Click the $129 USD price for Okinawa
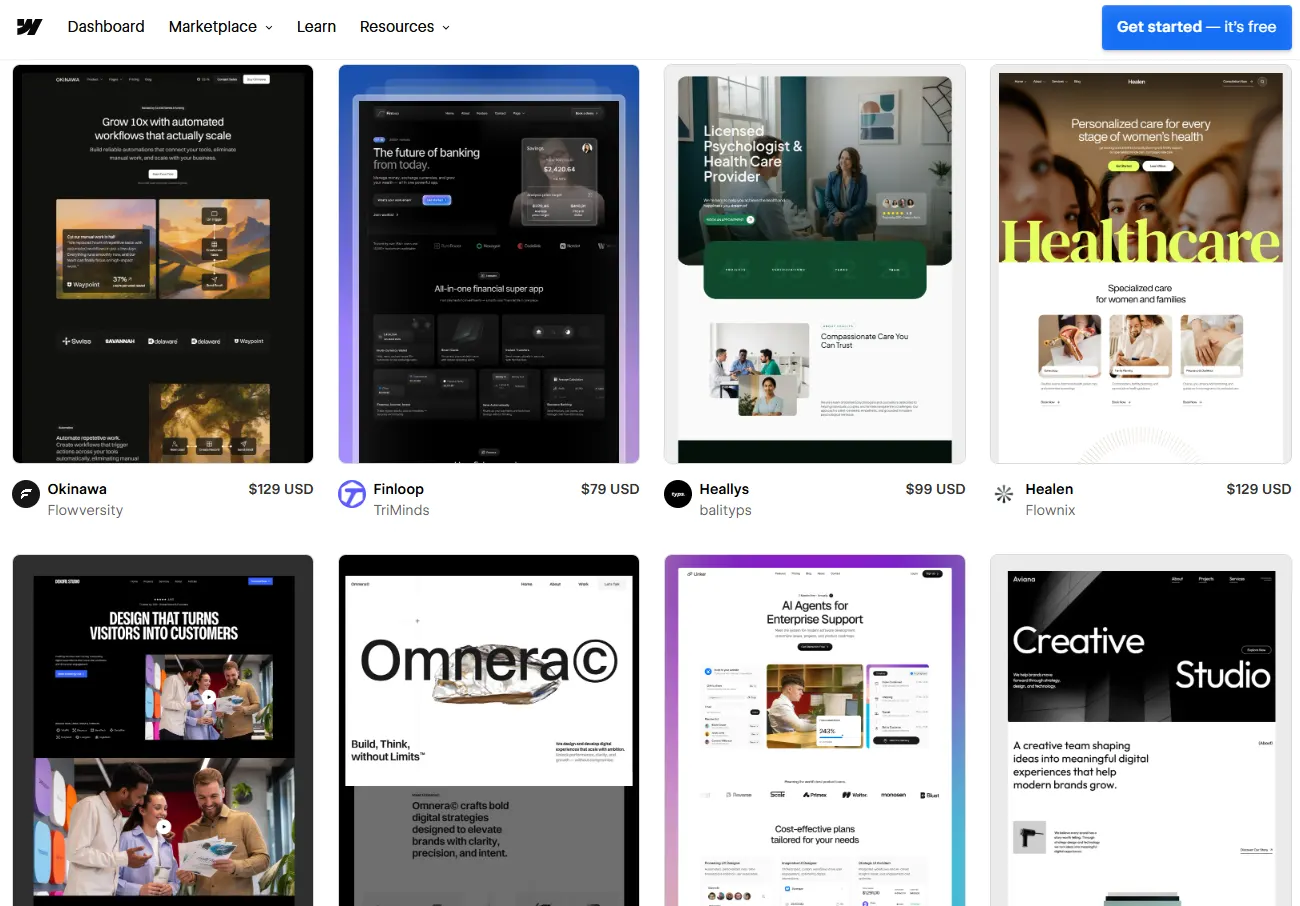Viewport: 1300px width, 906px height. click(x=281, y=489)
